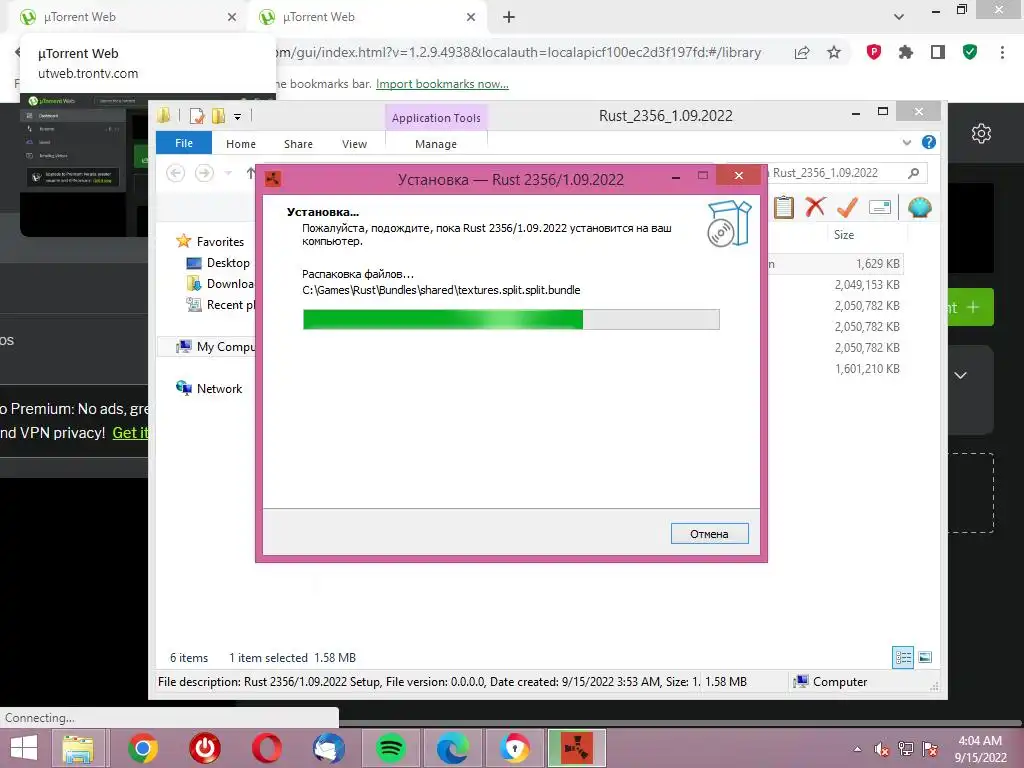Click muted volume icon in system tray
This screenshot has width=1024, height=768.
pos(881,749)
